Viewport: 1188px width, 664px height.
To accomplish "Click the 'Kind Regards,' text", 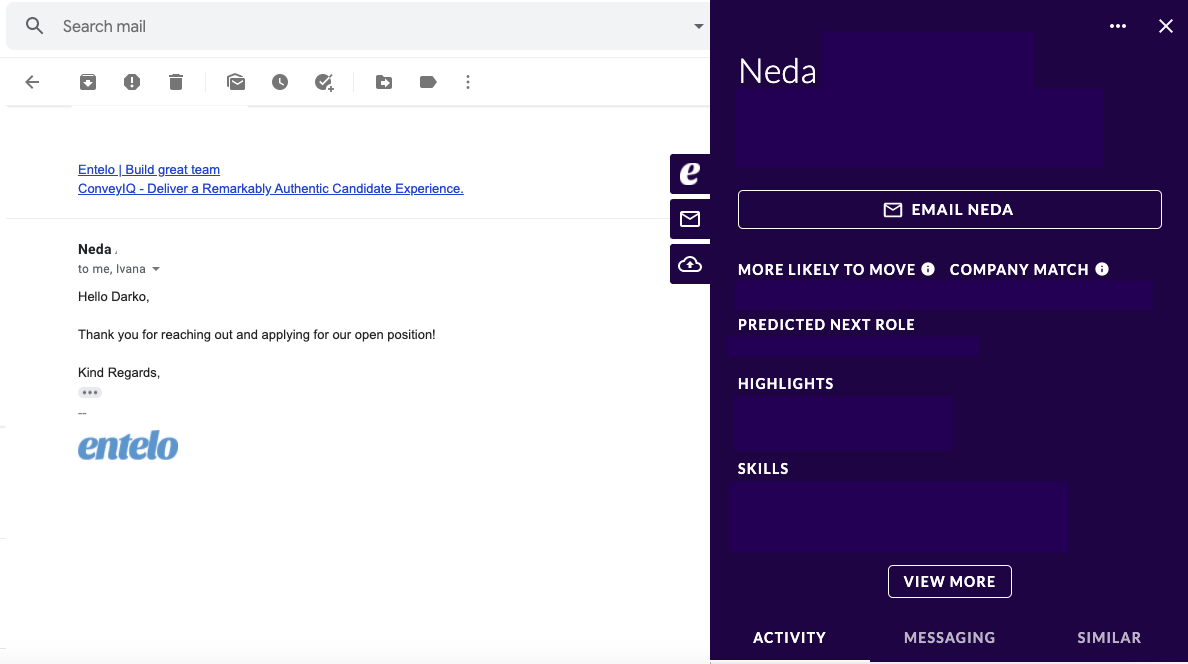I will click(x=119, y=372).
